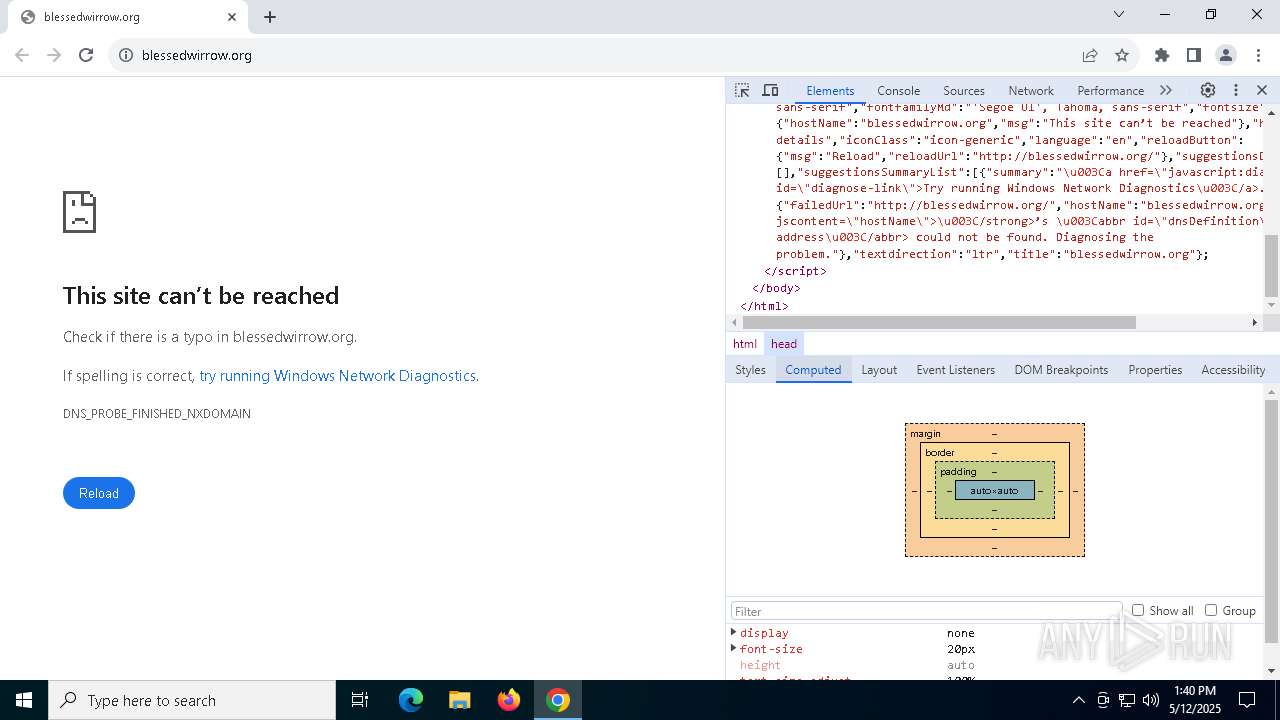Open Task View on taskbar
1280x720 pixels.
[x=360, y=700]
